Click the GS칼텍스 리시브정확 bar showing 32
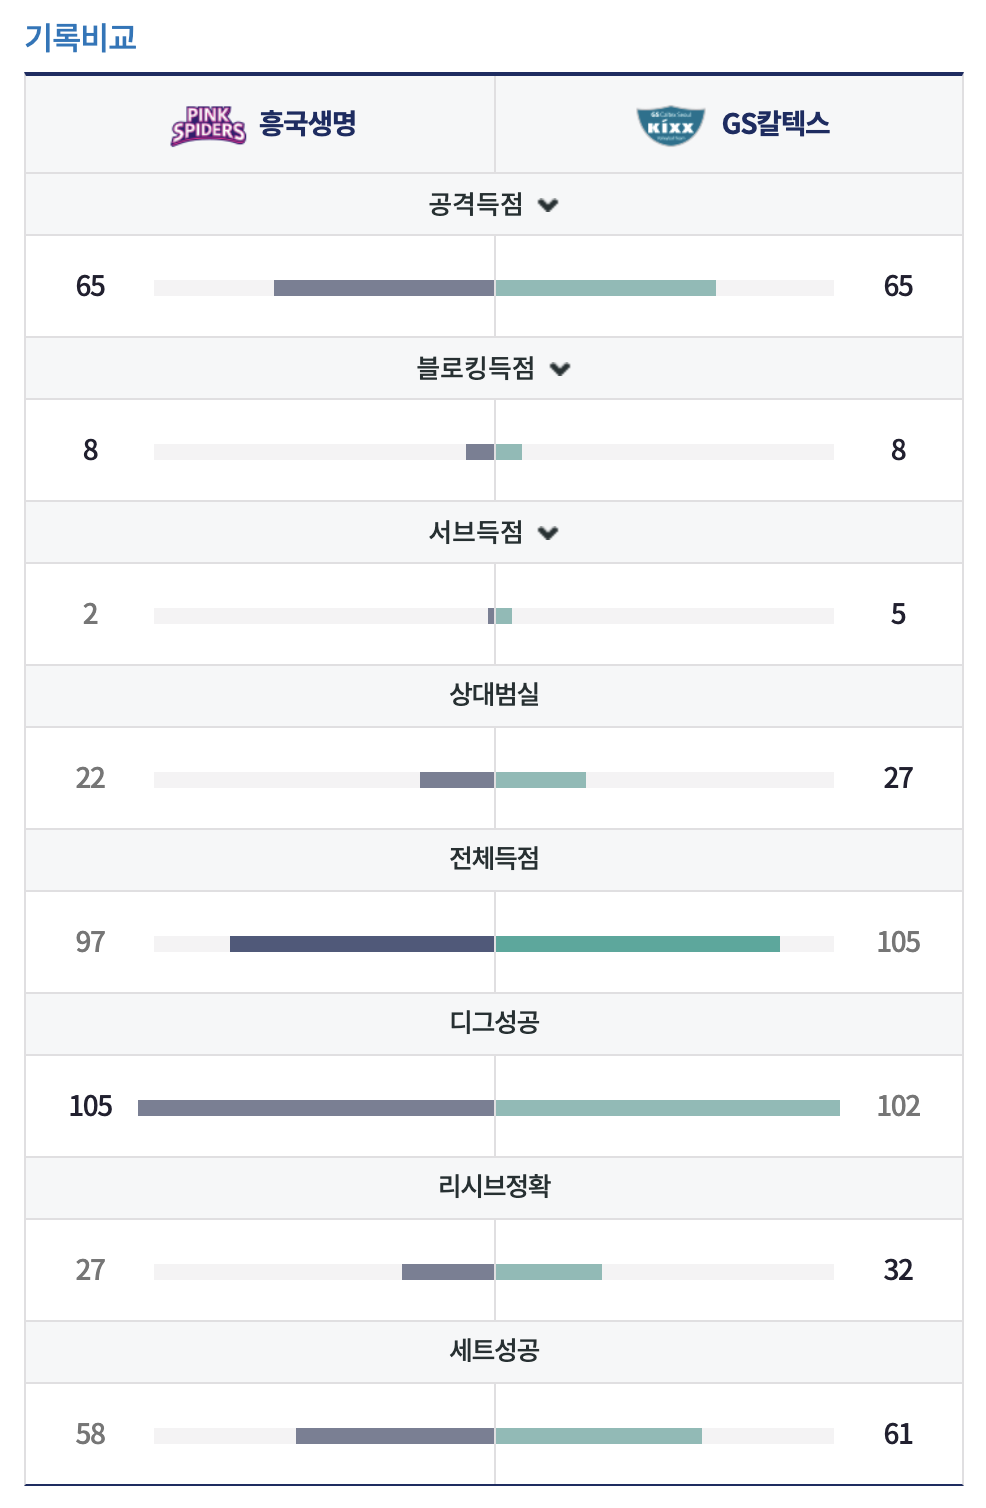The height and width of the screenshot is (1508, 986). click(x=548, y=1272)
